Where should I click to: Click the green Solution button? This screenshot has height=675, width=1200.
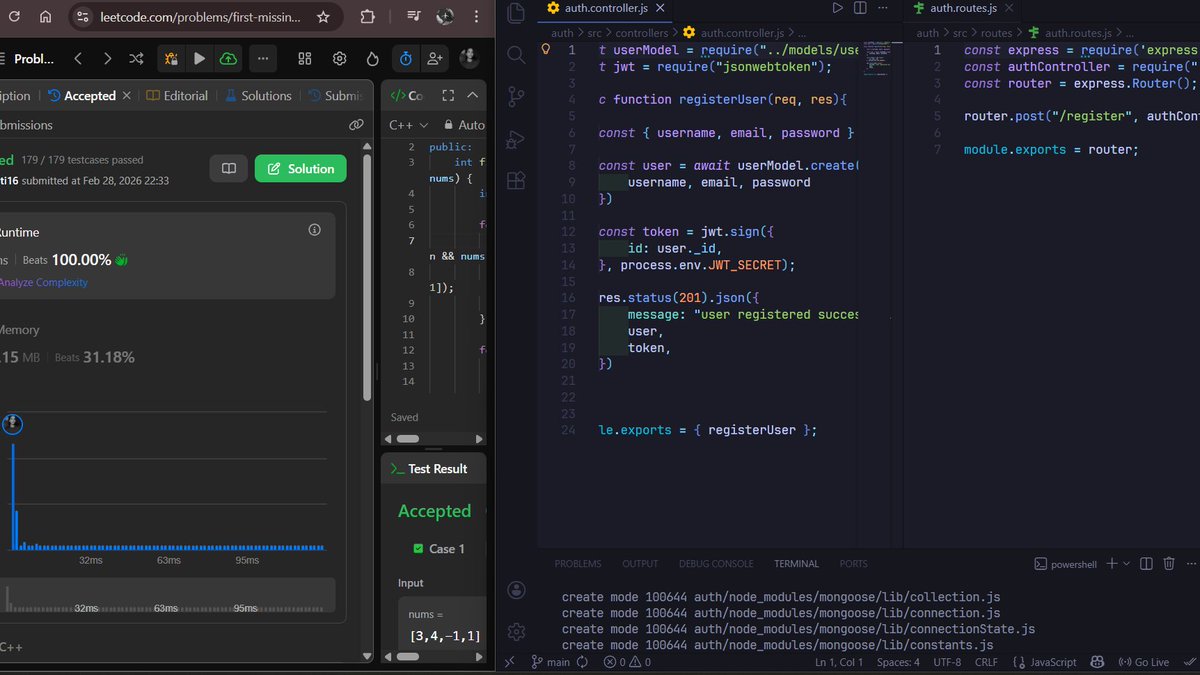coord(301,169)
